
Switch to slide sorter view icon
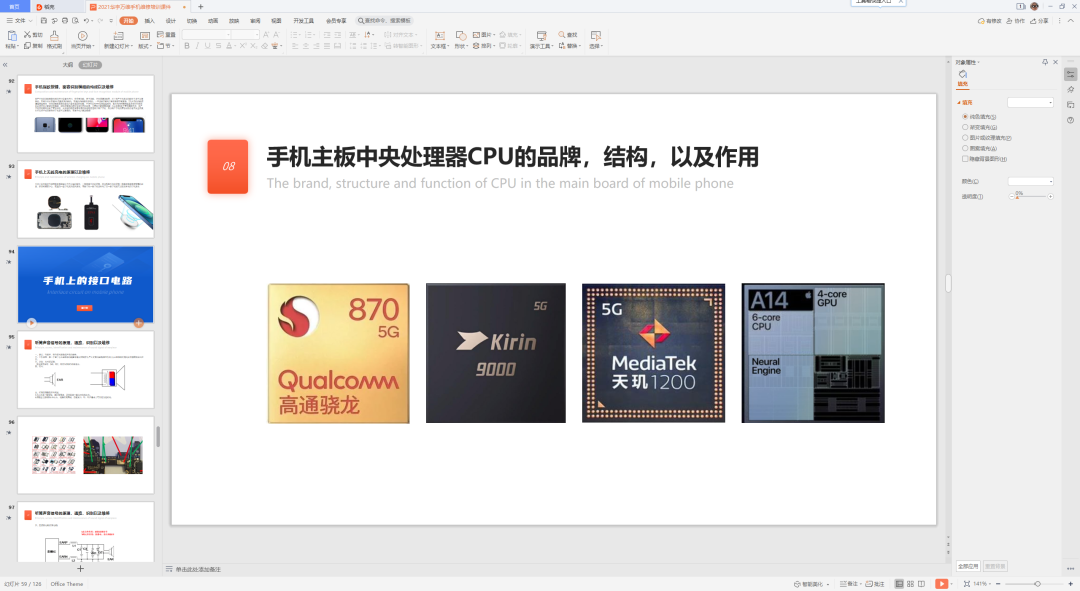[x=911, y=583]
